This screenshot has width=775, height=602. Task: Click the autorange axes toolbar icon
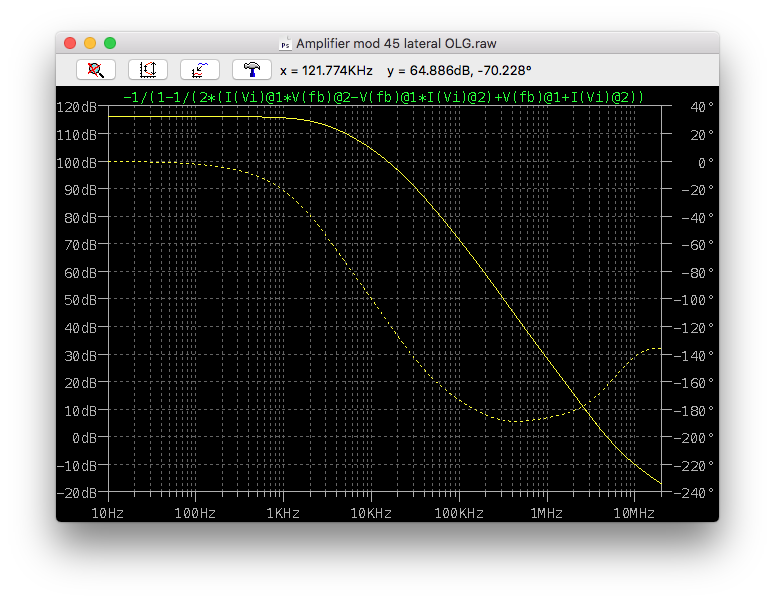click(148, 70)
